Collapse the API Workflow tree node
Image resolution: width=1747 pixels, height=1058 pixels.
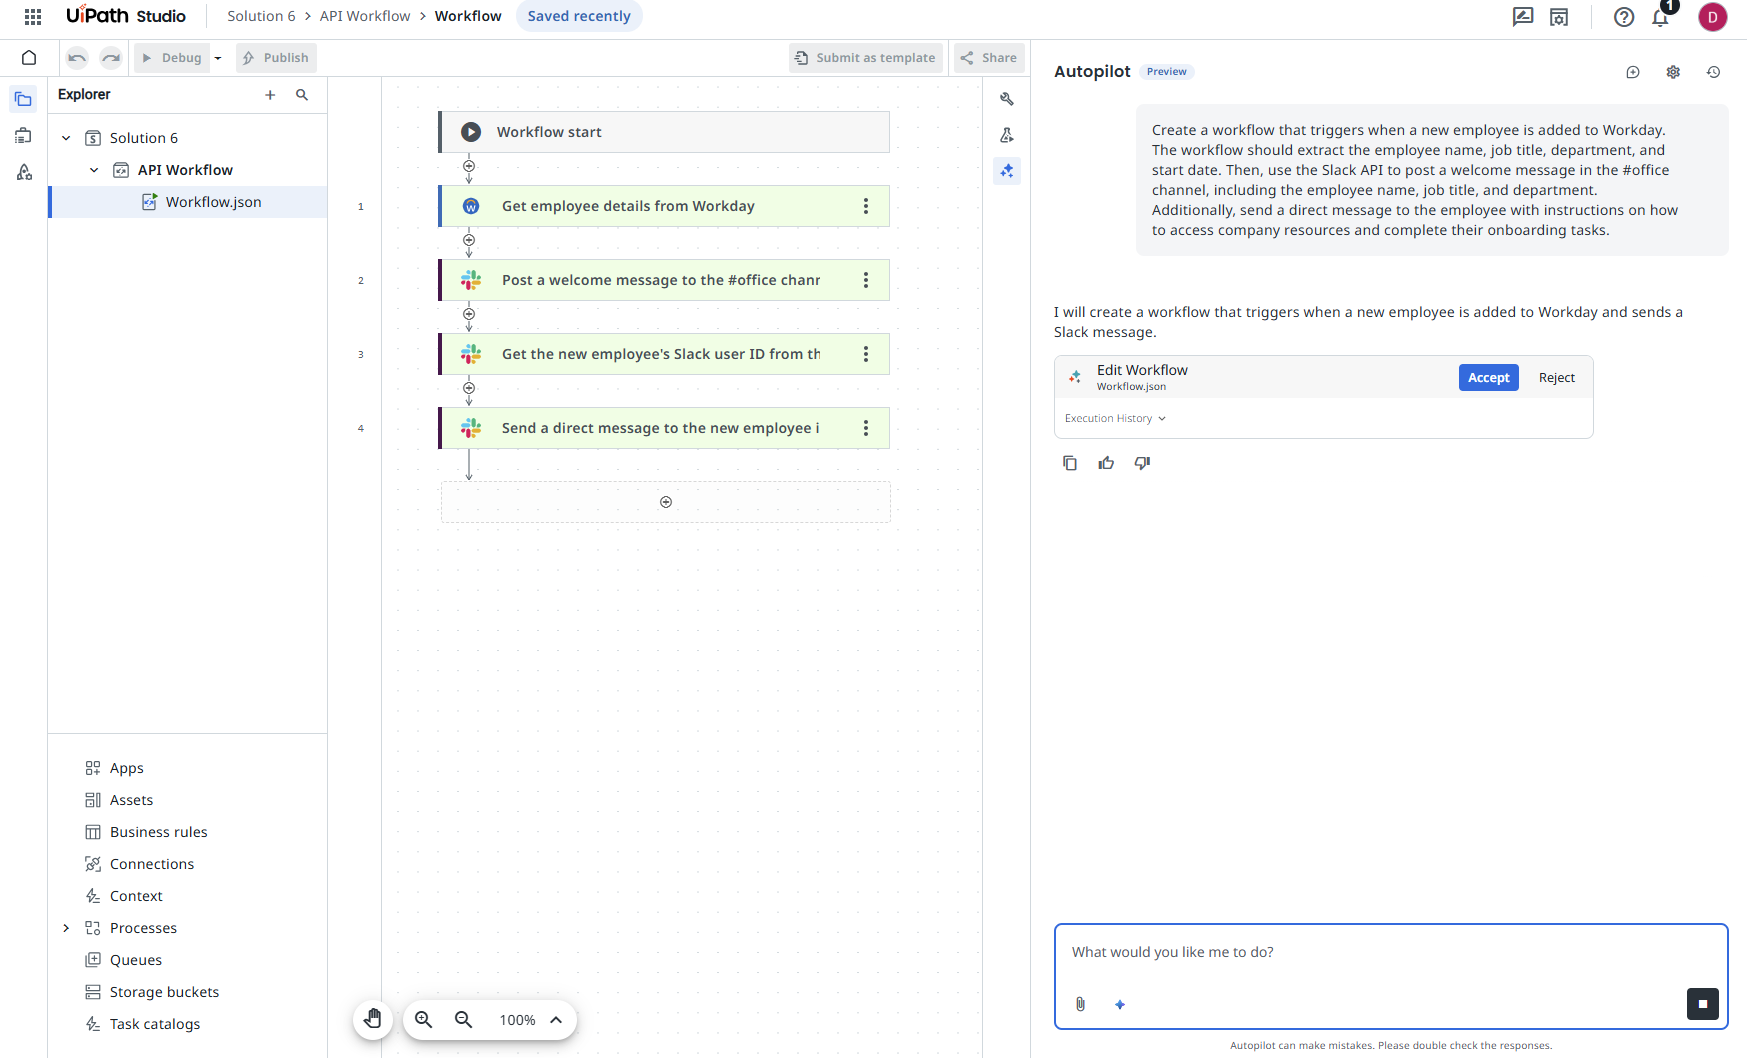(94, 170)
